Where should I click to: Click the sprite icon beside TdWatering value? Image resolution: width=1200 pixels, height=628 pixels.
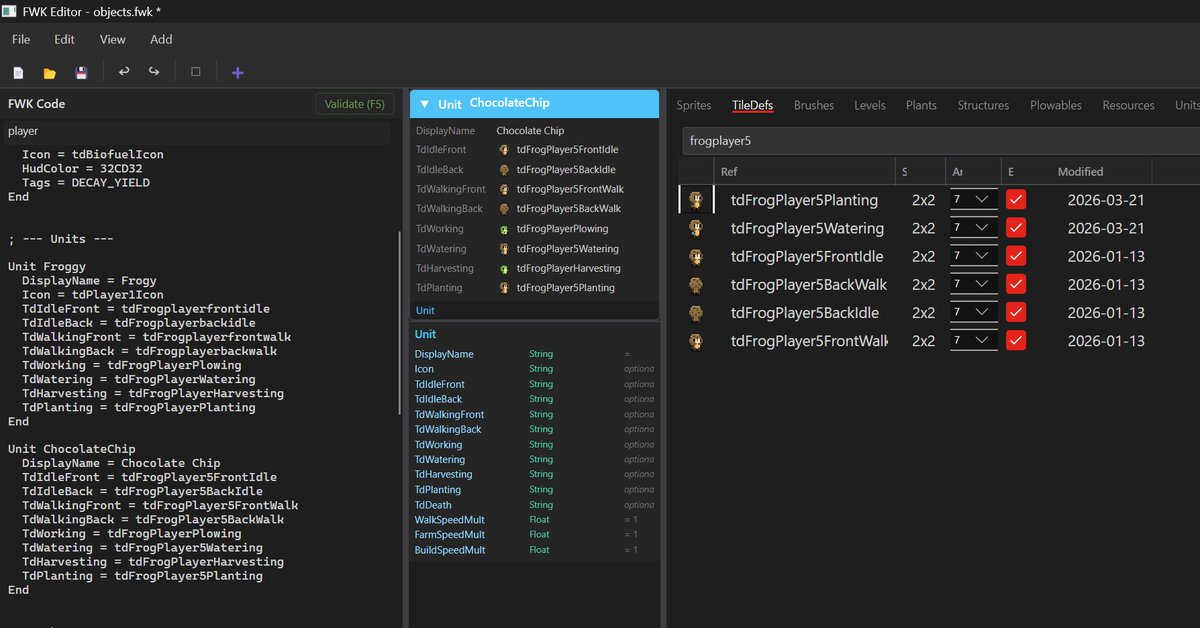(x=505, y=249)
